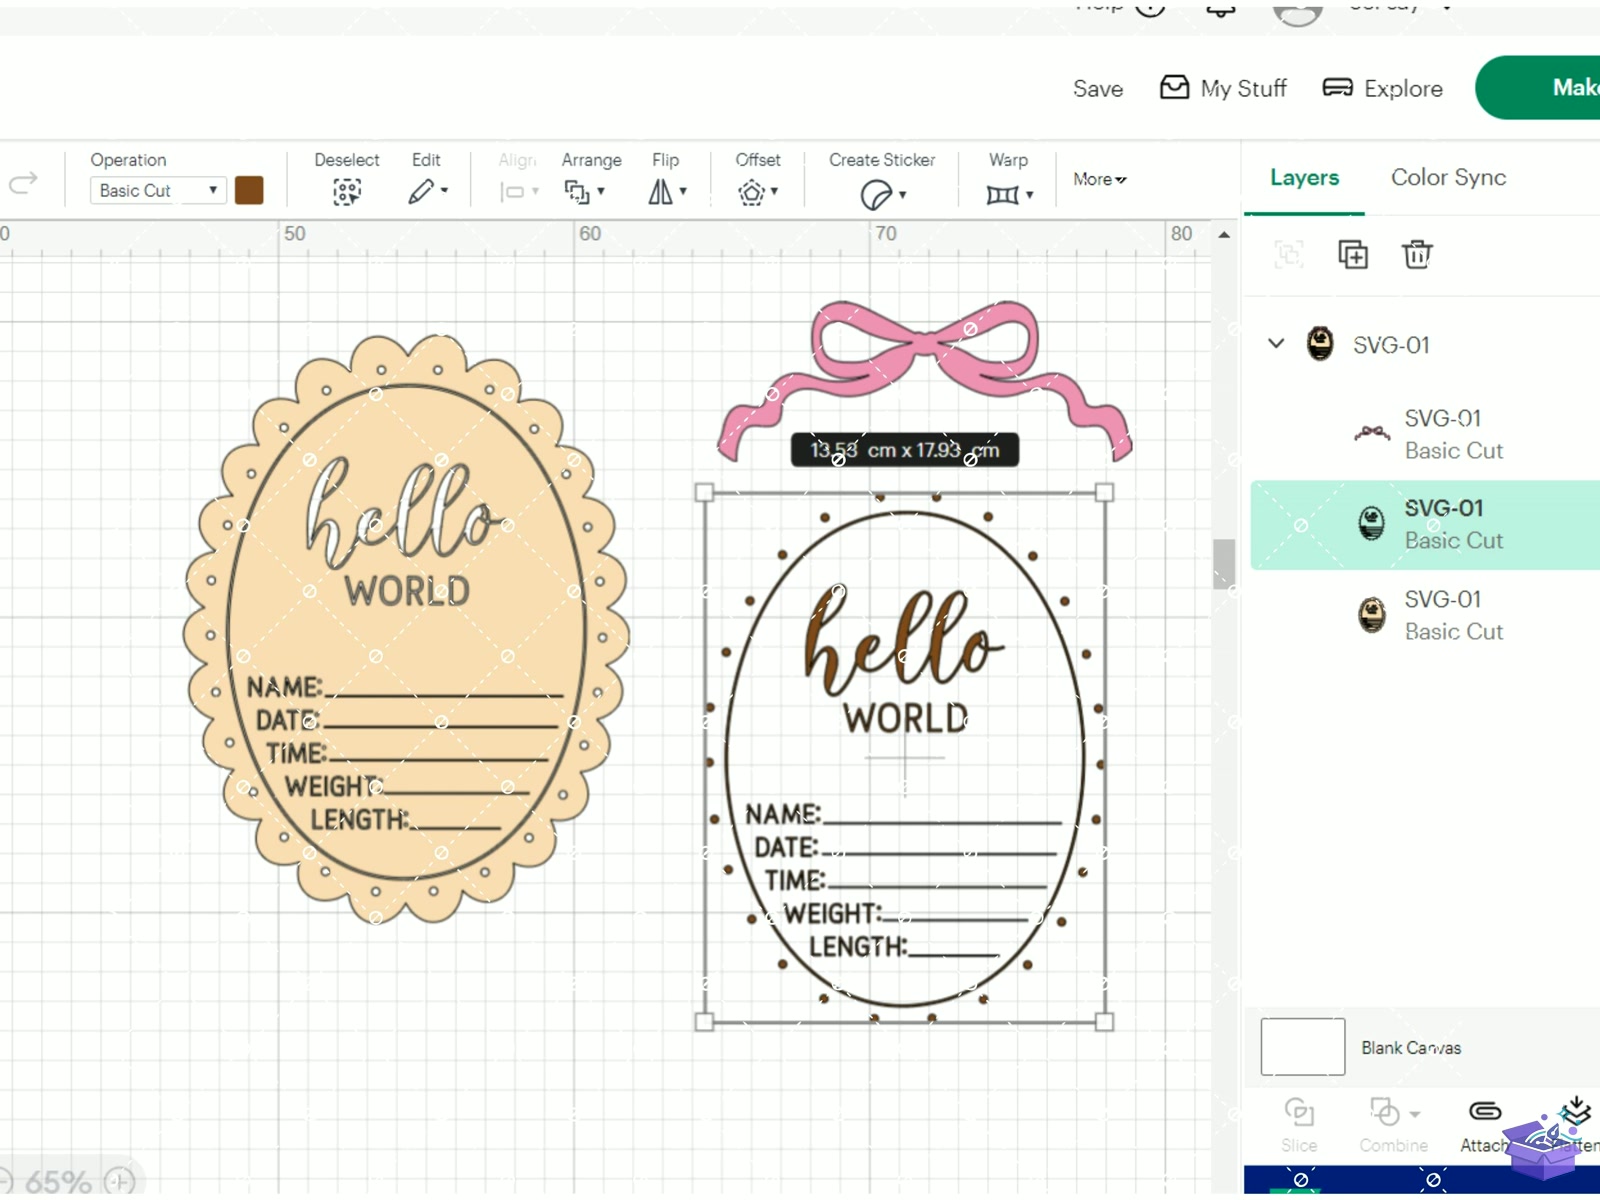Click the Save button

pyautogui.click(x=1098, y=88)
